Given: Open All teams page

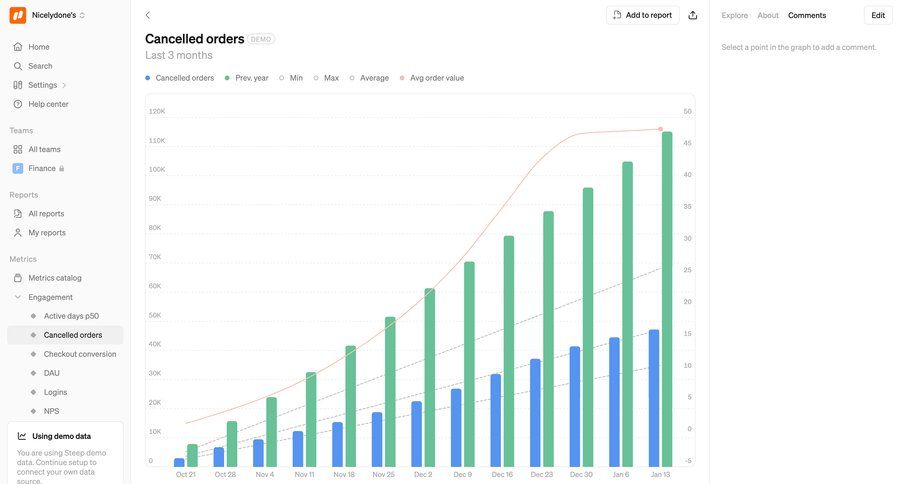Looking at the screenshot, I should (x=44, y=149).
